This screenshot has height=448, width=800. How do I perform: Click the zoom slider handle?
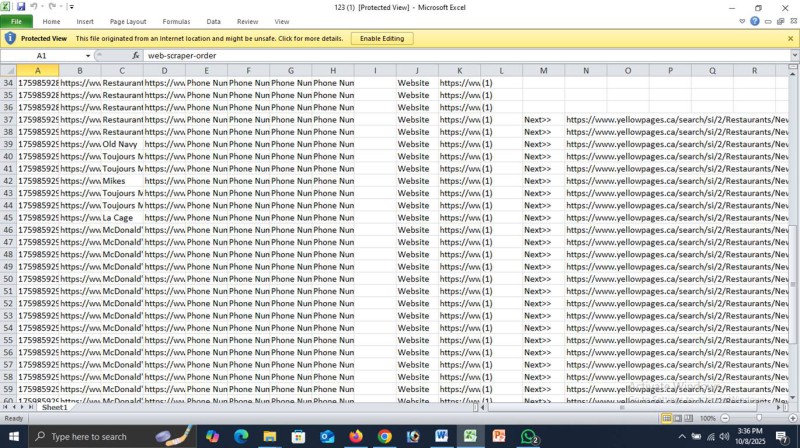[758, 418]
